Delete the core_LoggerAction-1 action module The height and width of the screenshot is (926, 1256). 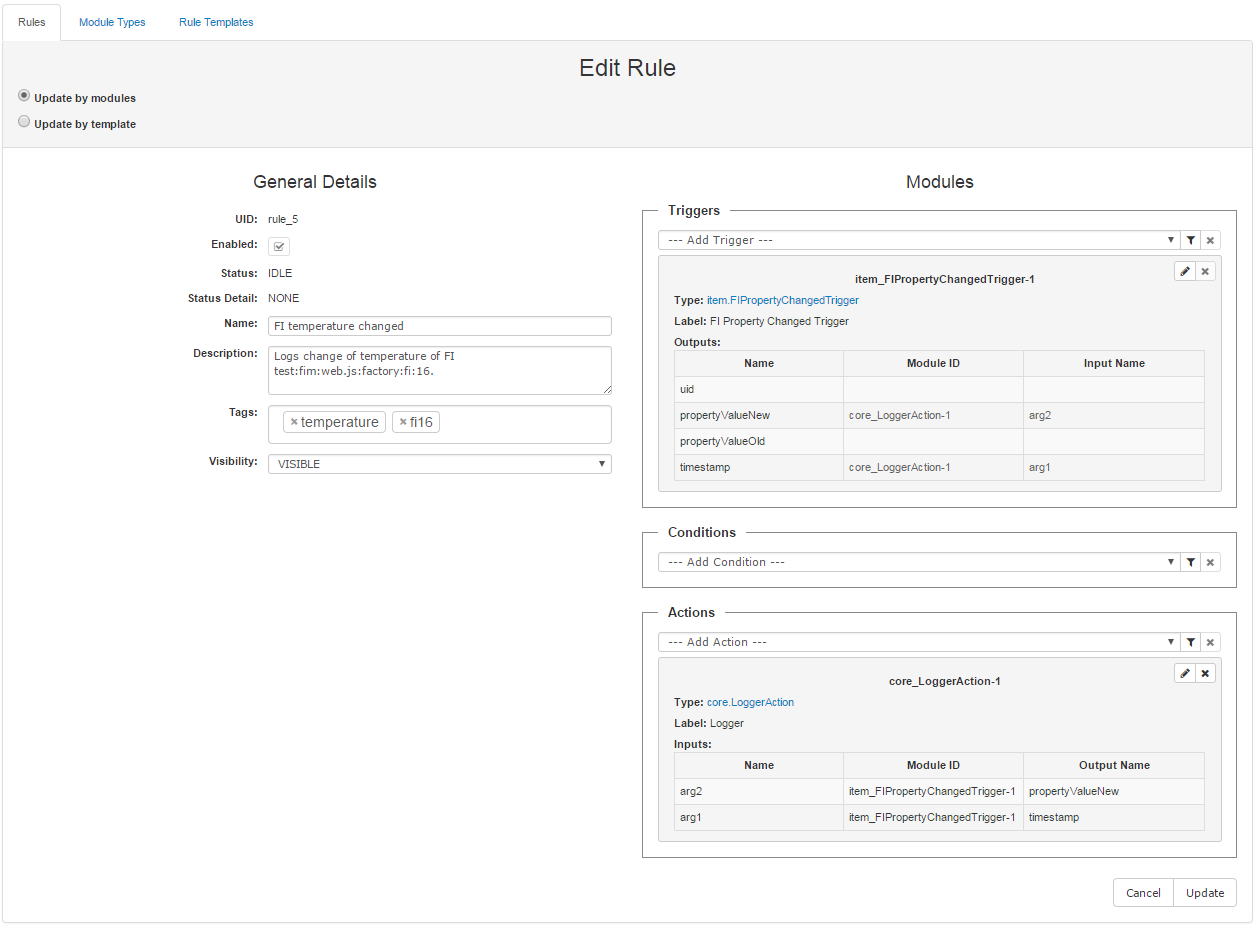tap(1205, 673)
